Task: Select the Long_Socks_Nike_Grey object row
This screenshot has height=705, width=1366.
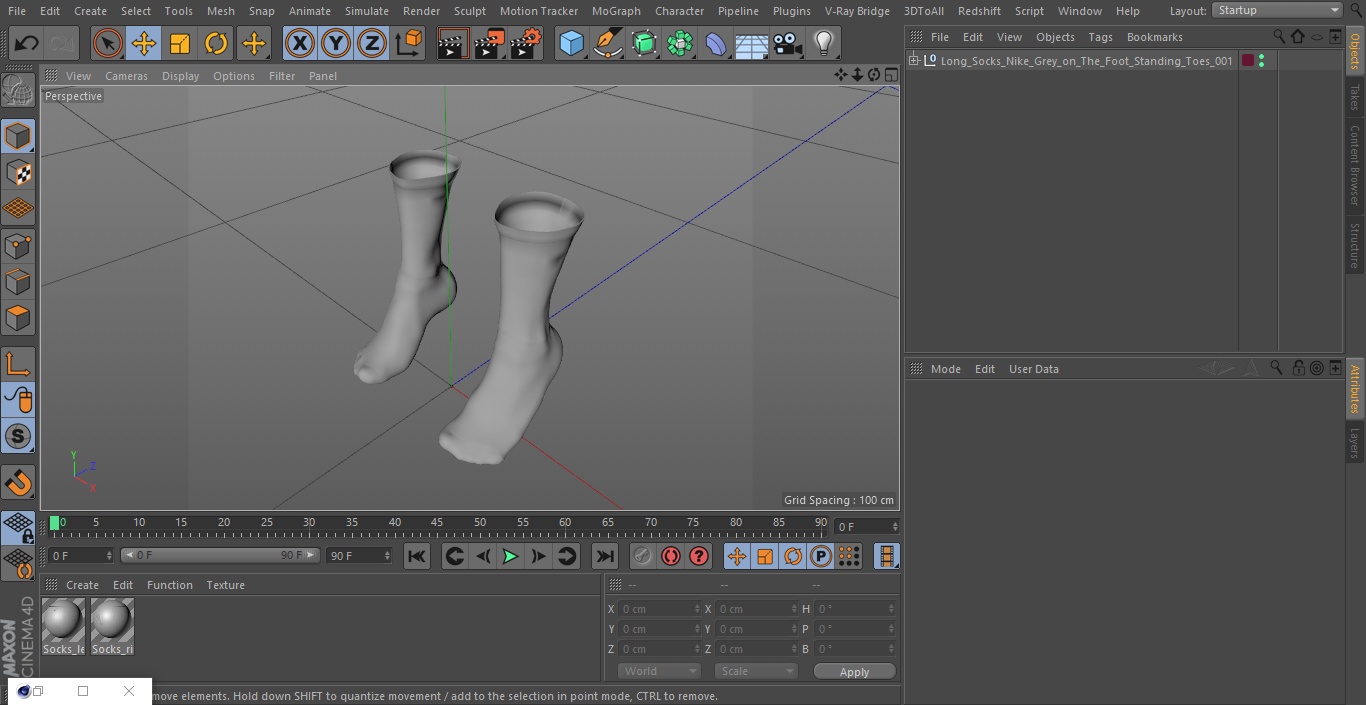Action: coord(1086,61)
